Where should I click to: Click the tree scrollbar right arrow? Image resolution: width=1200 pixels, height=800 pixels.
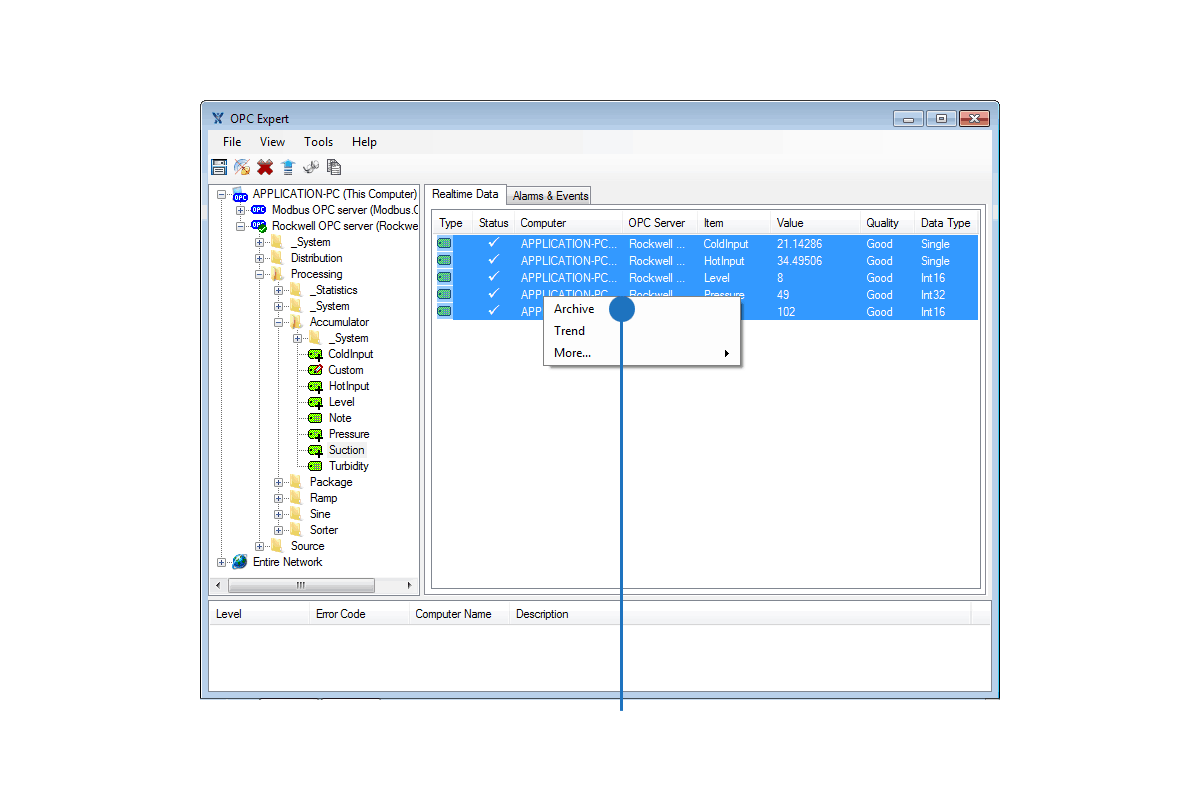409,585
